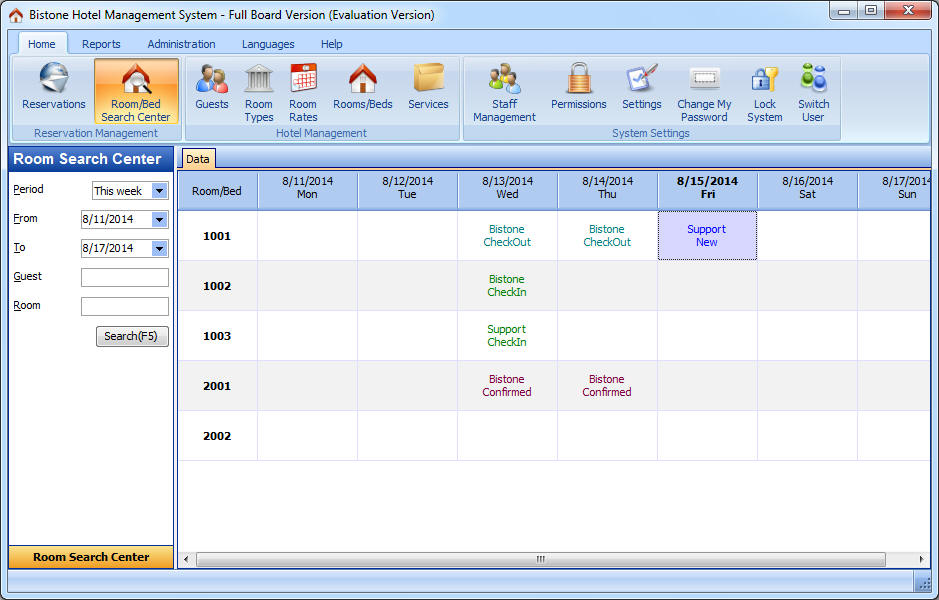Switch to the Reports ribbon tab

101,44
